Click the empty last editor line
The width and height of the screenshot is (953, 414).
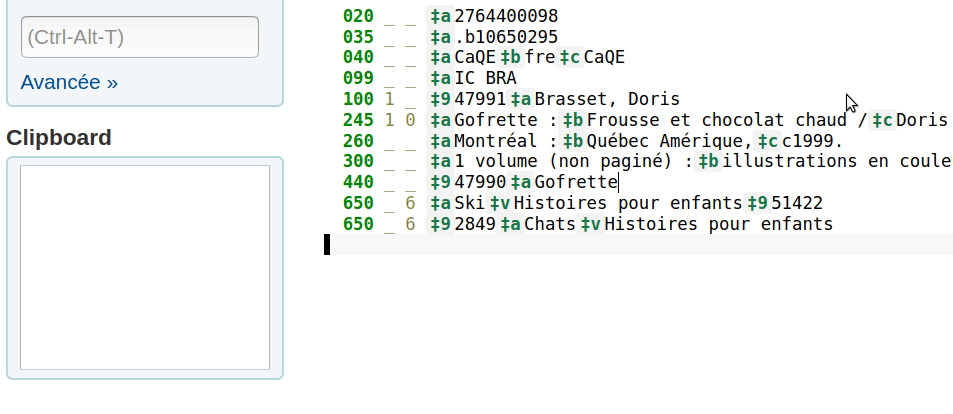tap(638, 244)
